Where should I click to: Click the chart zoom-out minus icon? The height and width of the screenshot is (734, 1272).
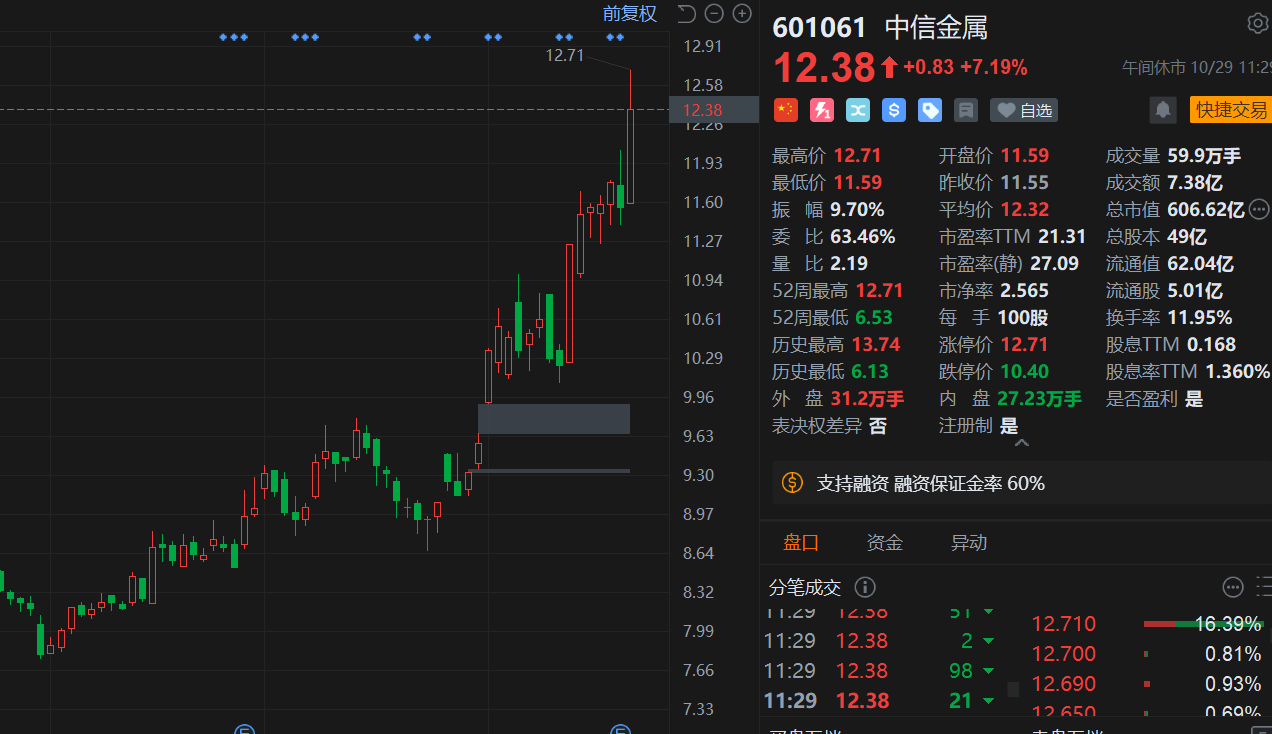tap(713, 13)
